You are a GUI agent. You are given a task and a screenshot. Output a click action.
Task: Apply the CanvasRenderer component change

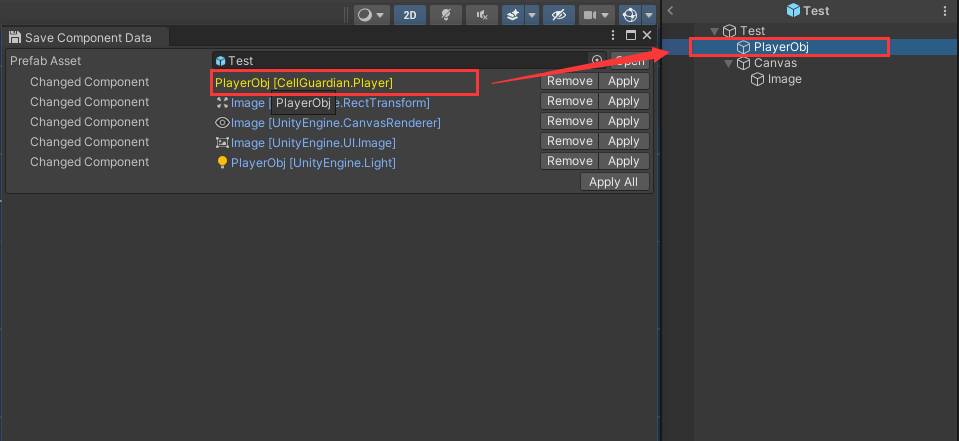coord(623,121)
